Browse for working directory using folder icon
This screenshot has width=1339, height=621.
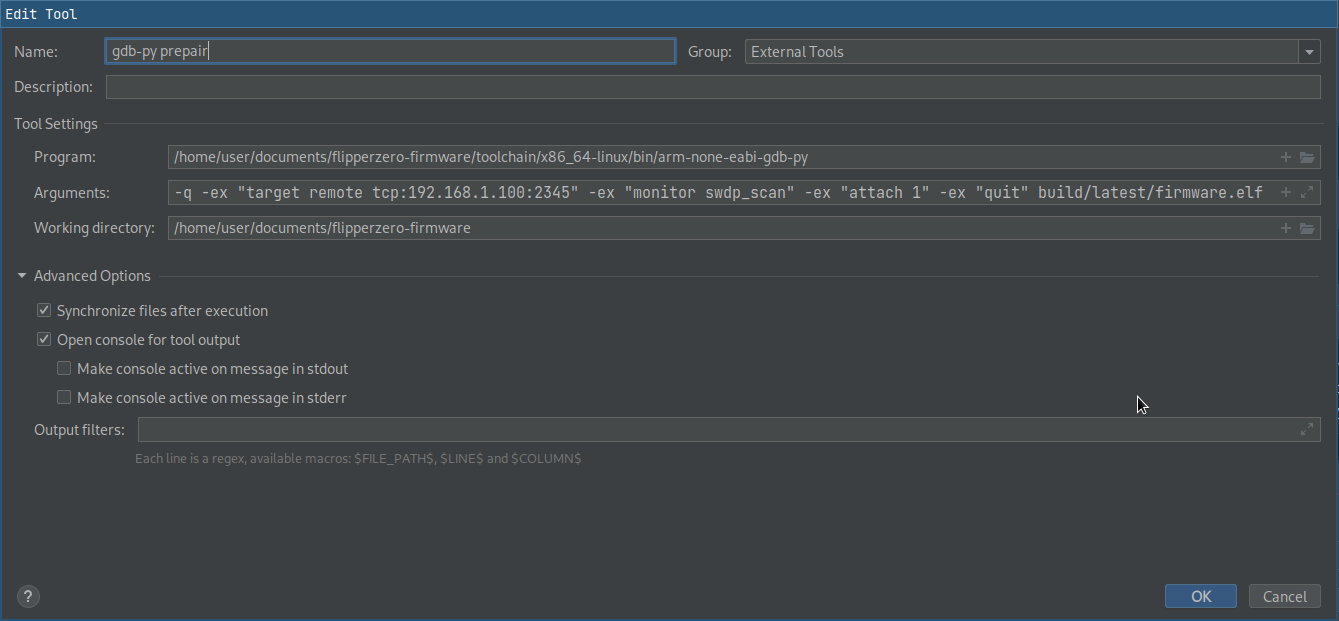click(1306, 228)
